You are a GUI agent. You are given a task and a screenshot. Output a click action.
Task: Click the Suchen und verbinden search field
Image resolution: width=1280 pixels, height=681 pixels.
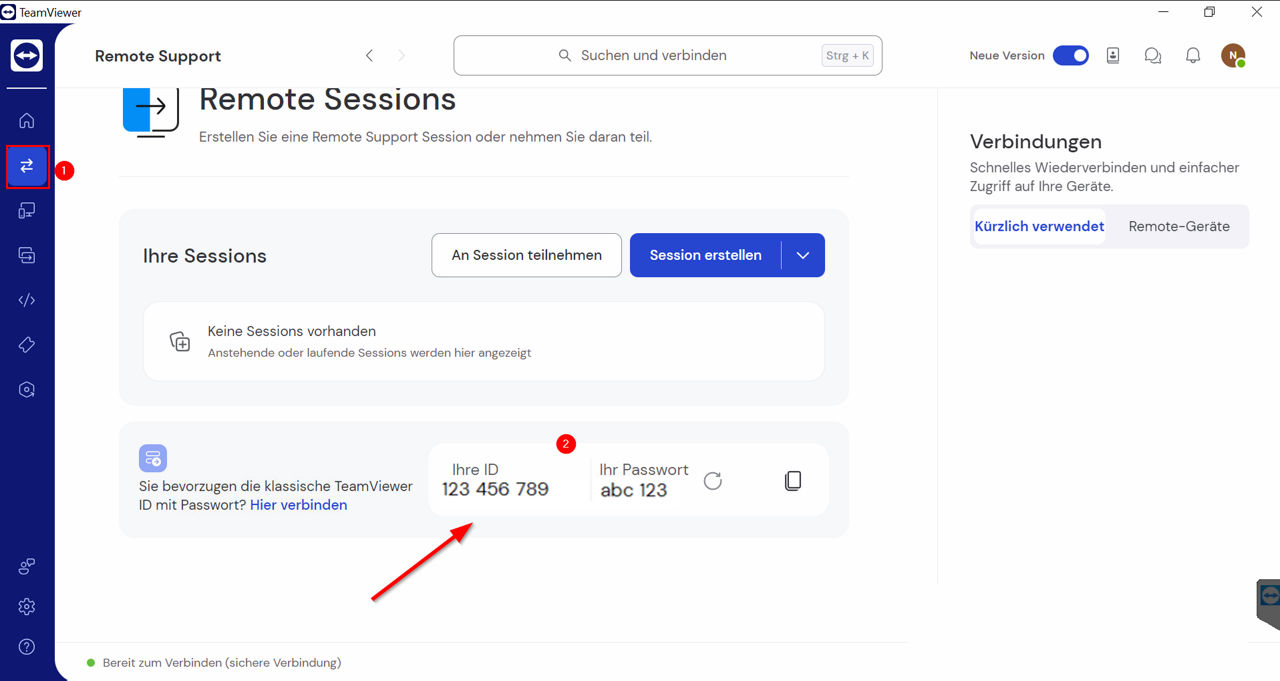click(668, 56)
